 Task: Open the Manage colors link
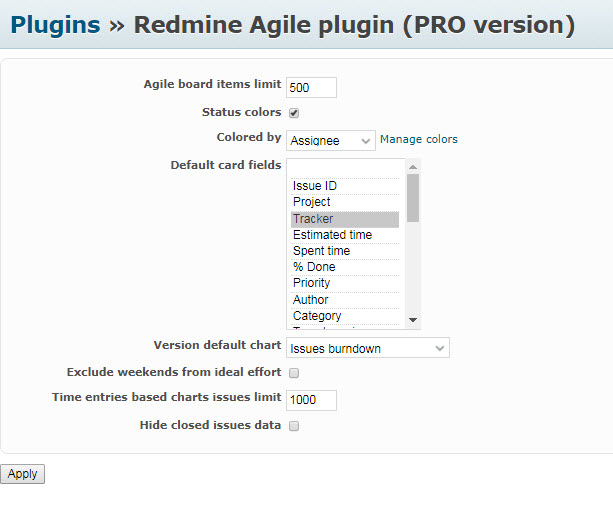pyautogui.click(x=419, y=139)
